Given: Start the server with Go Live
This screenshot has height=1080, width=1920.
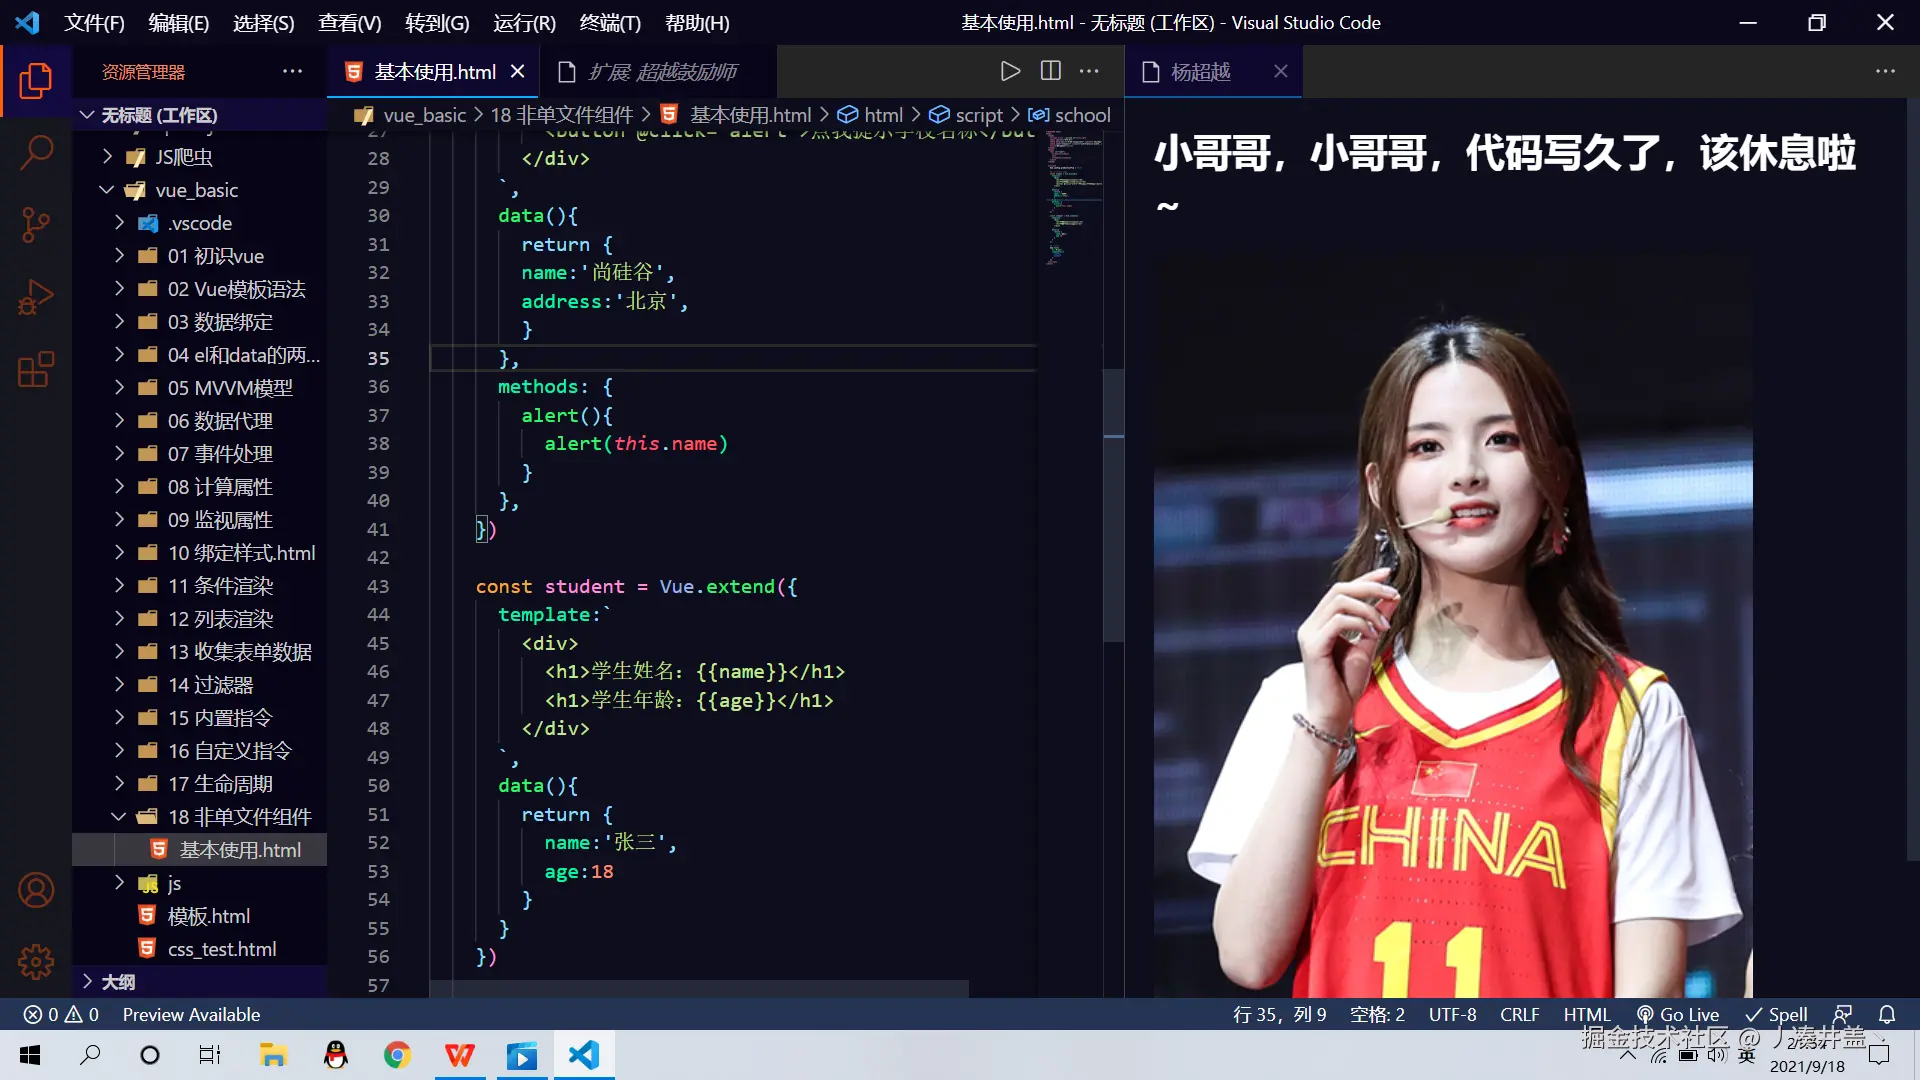Looking at the screenshot, I should pyautogui.click(x=1678, y=1014).
